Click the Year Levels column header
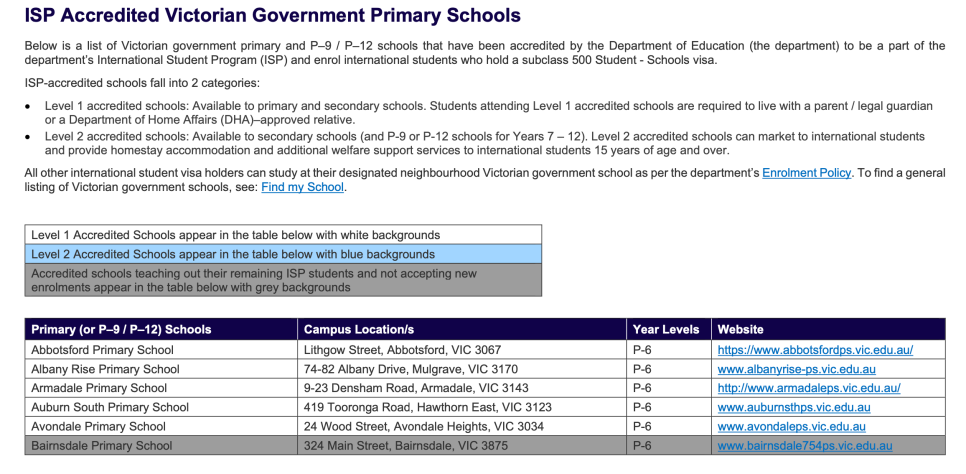The height and width of the screenshot is (474, 966). 666,330
